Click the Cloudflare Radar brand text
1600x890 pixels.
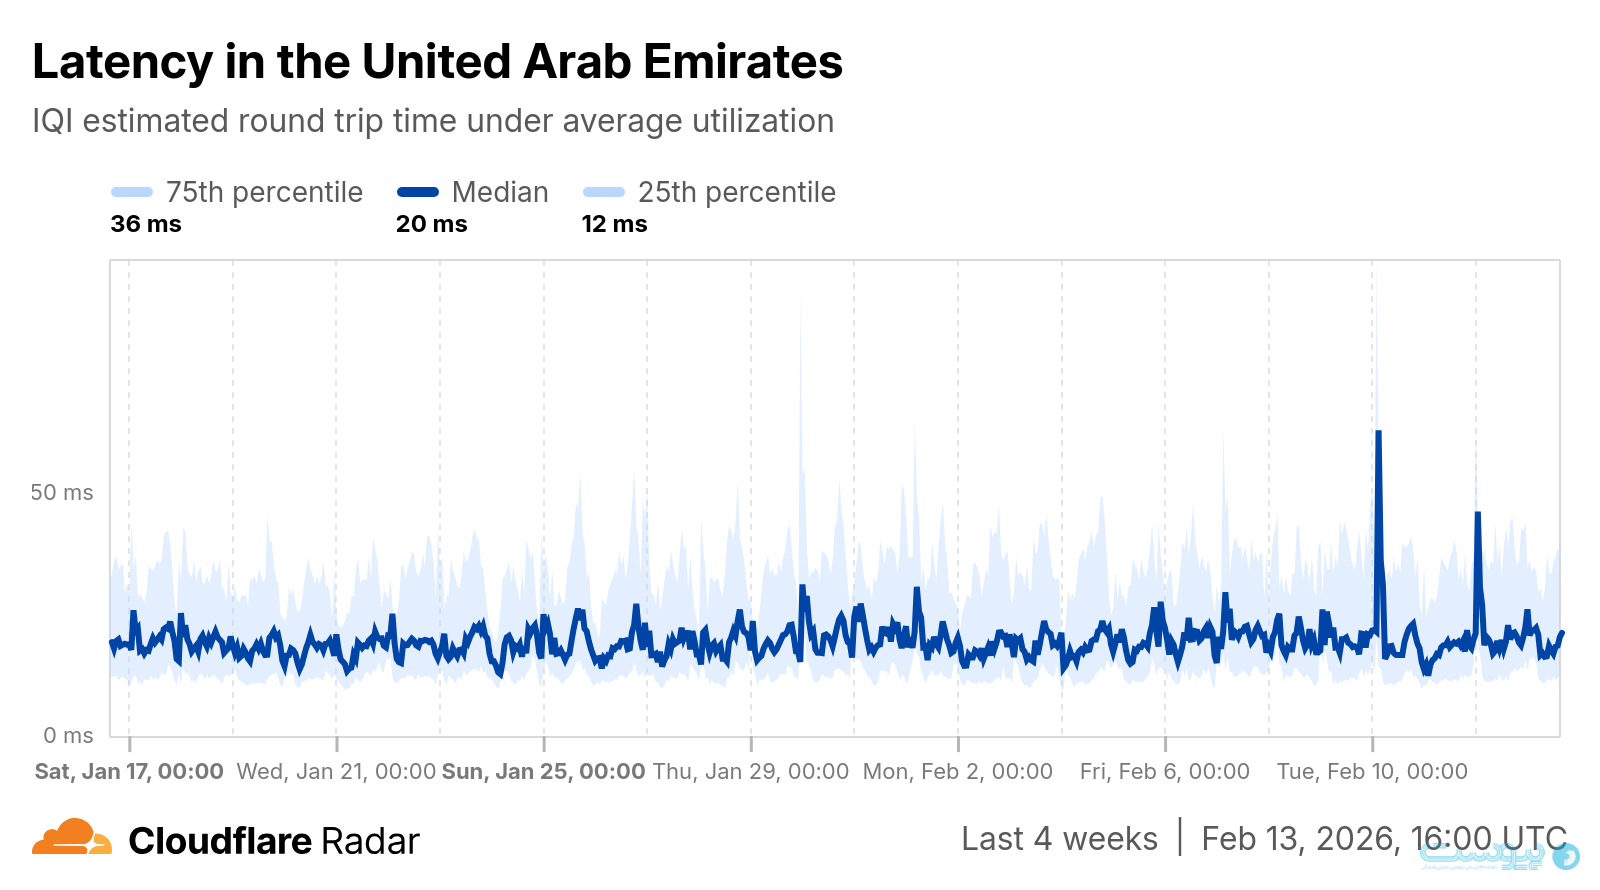[274, 841]
